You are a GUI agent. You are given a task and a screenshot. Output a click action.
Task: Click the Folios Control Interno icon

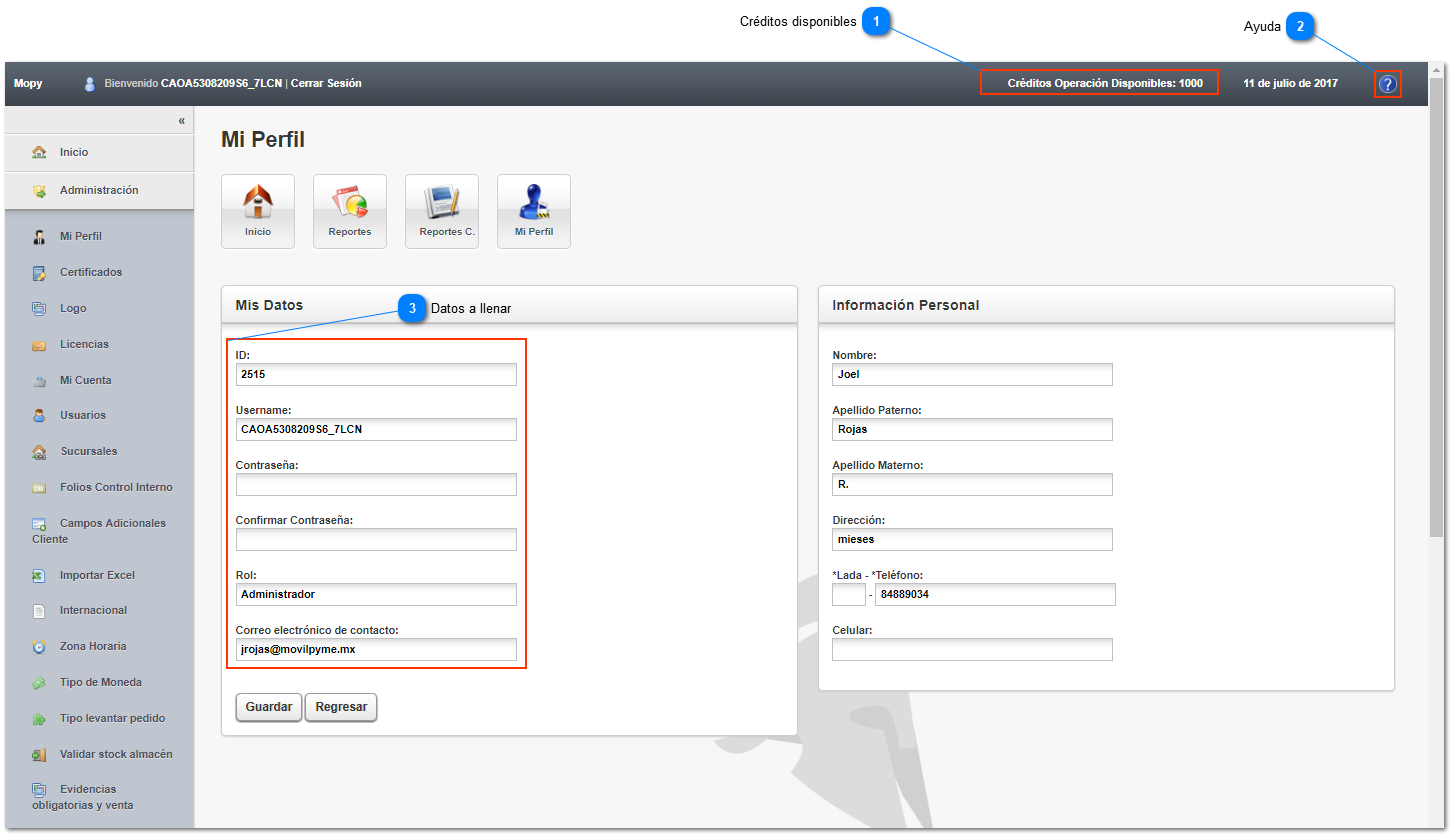[39, 488]
